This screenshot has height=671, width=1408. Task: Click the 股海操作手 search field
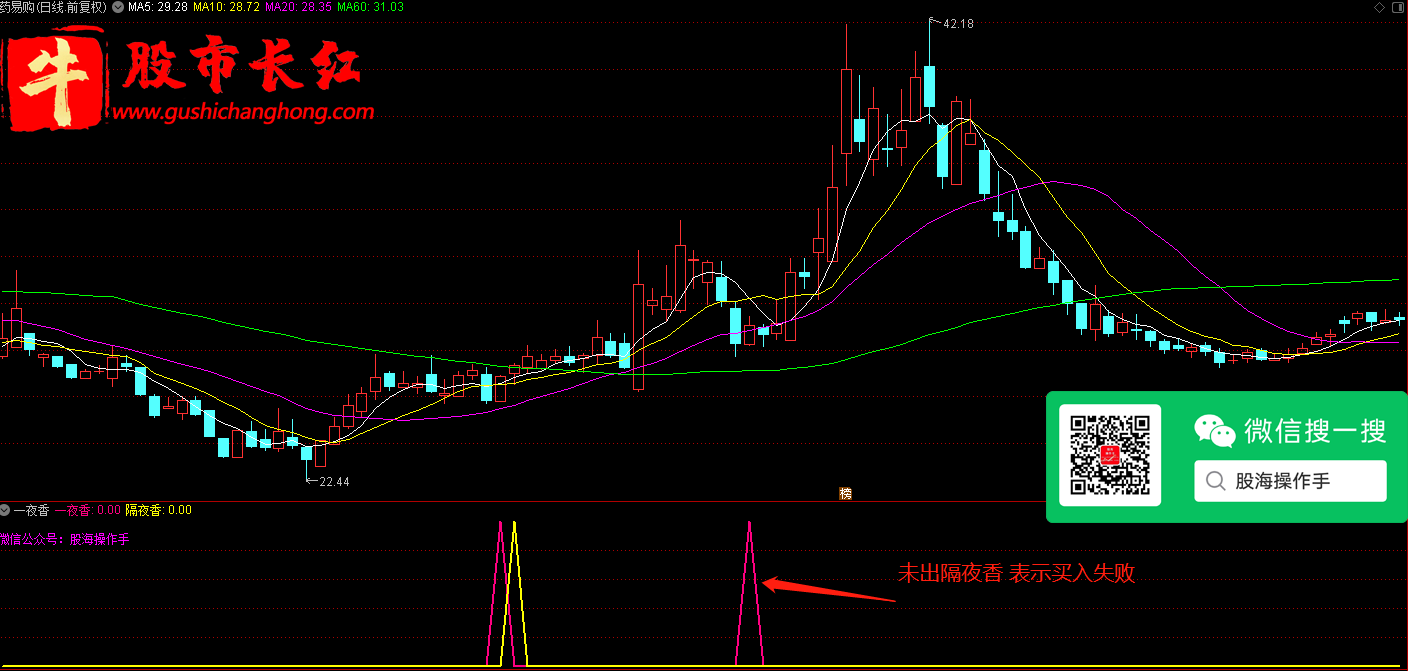pyautogui.click(x=1290, y=481)
